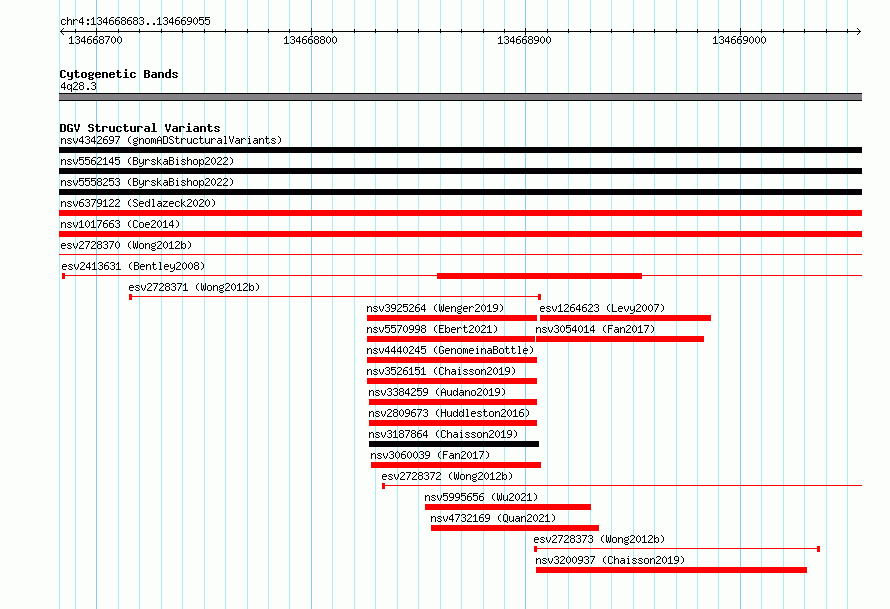Click the gray 4q28.3 cytogenetic band bar
The image size is (890, 609).
(x=460, y=97)
